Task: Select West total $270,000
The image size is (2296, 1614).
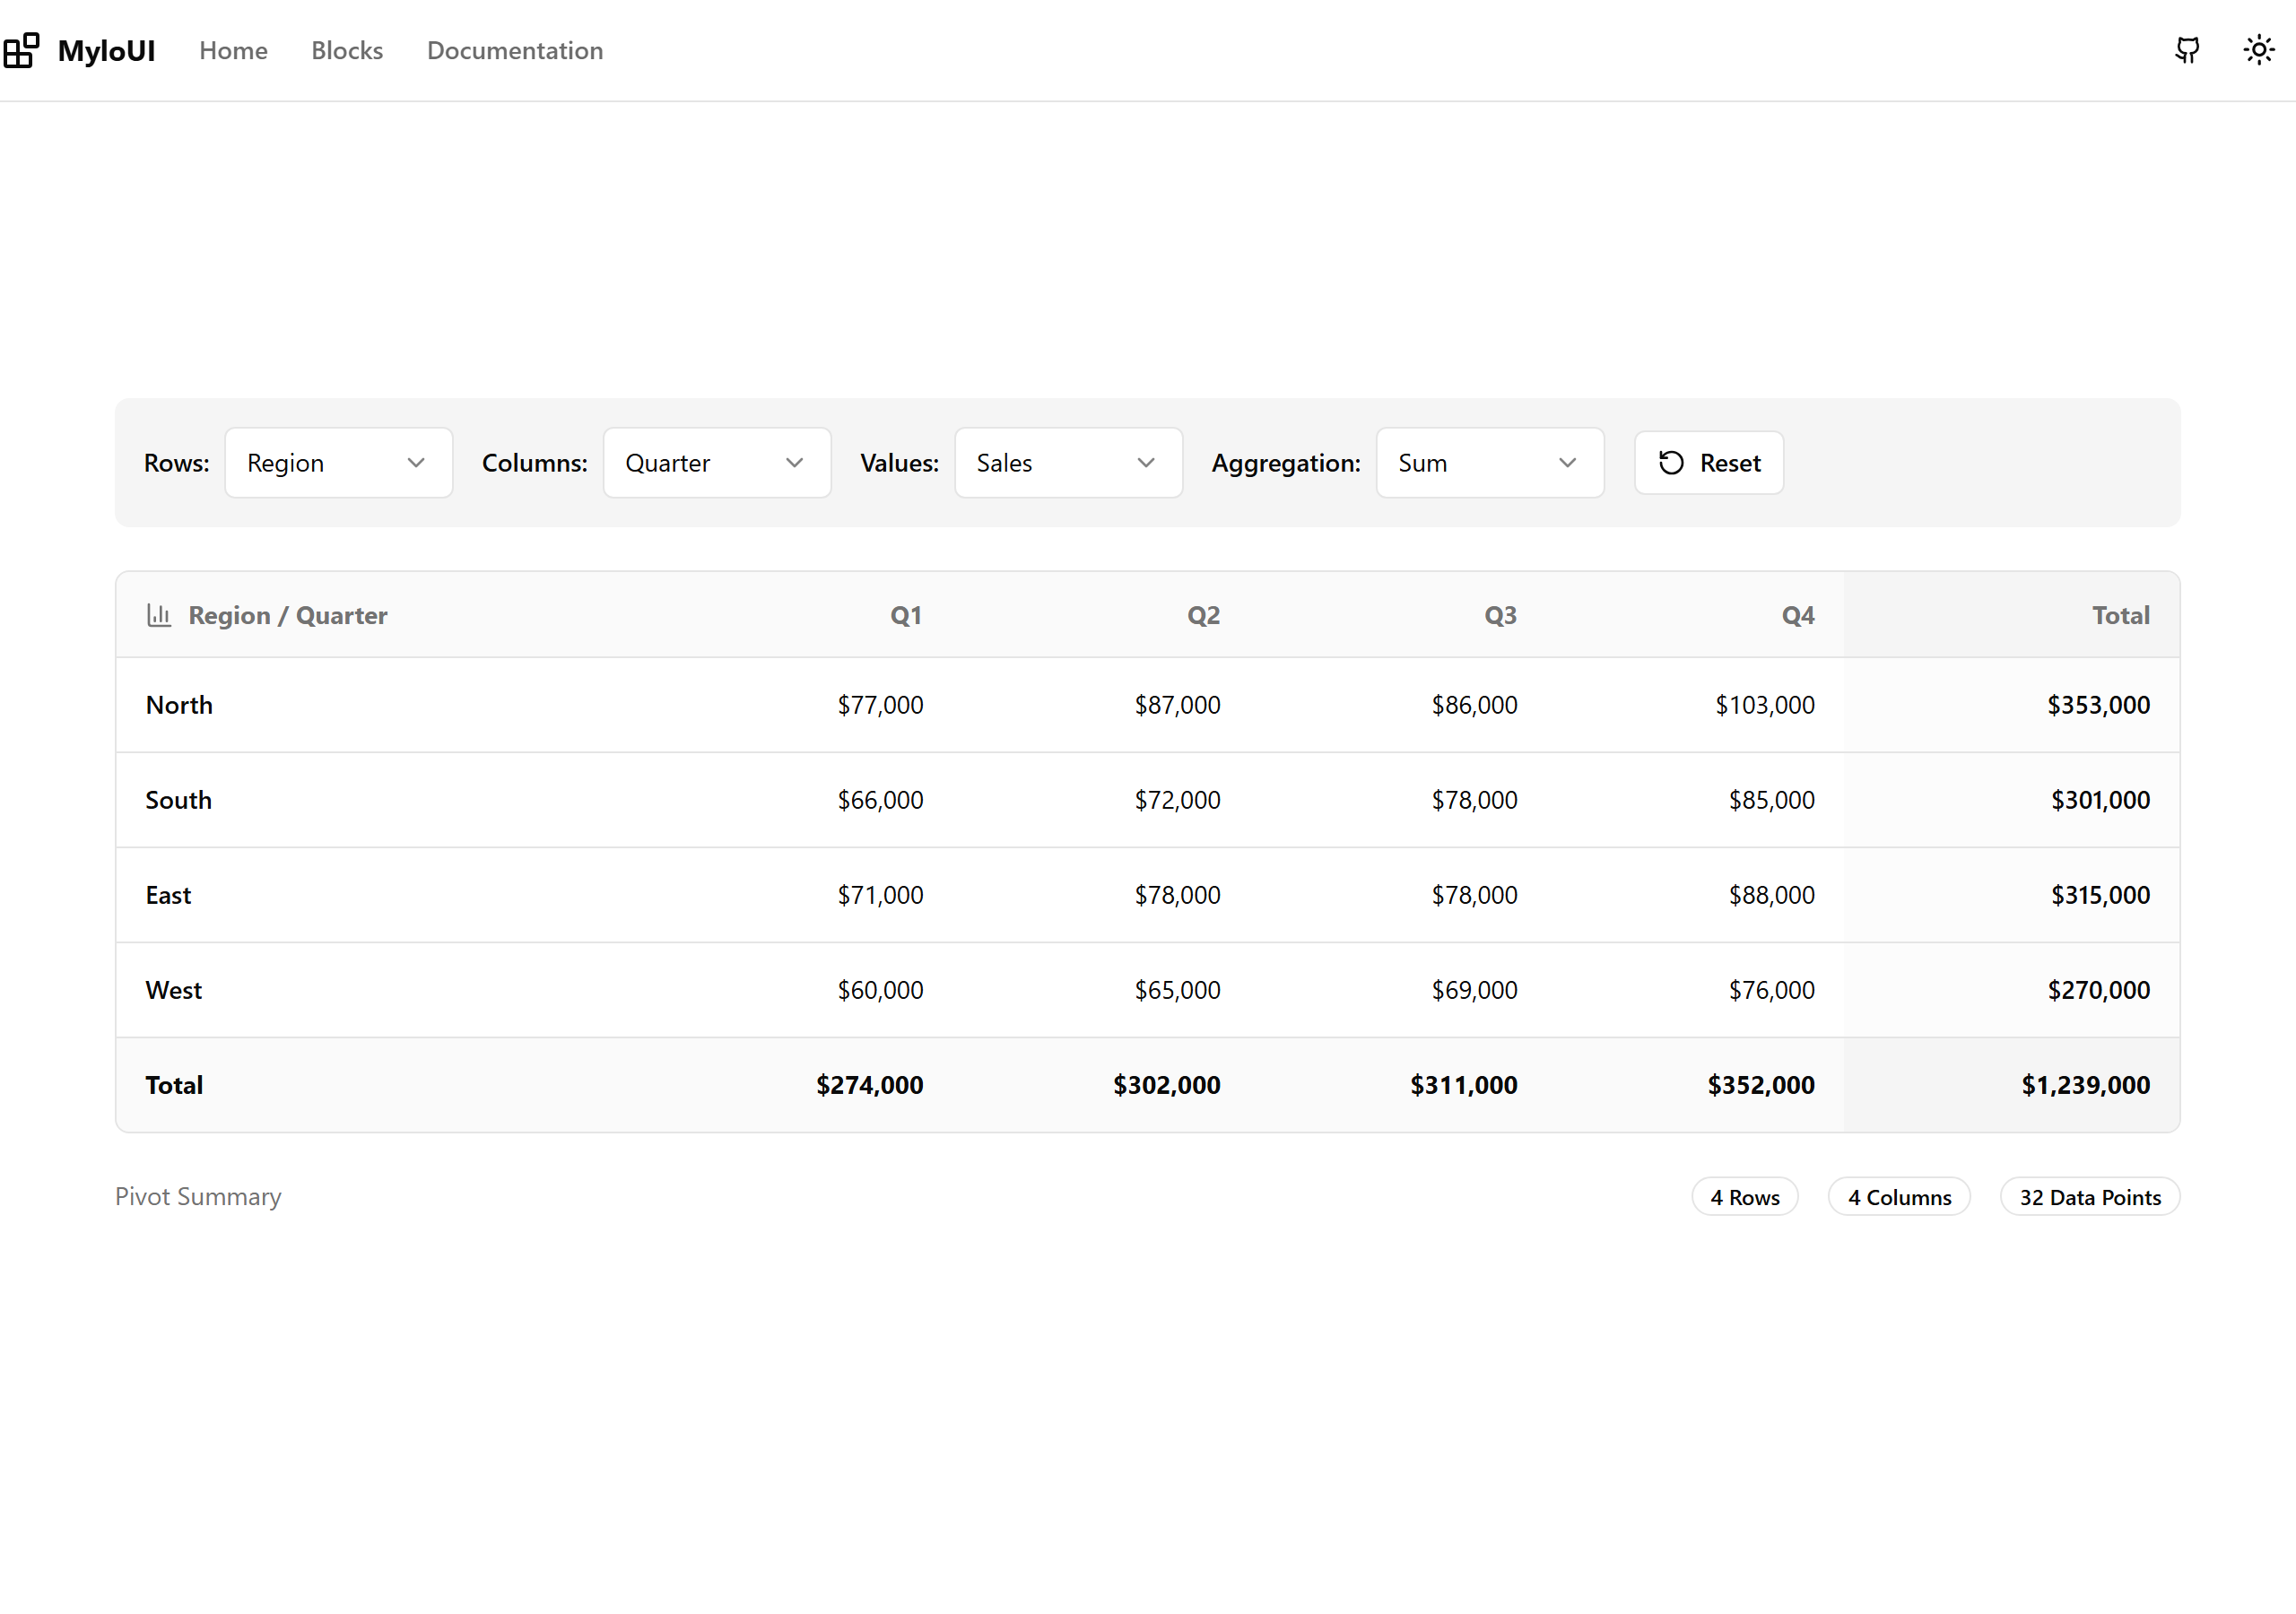Action: click(x=2098, y=990)
